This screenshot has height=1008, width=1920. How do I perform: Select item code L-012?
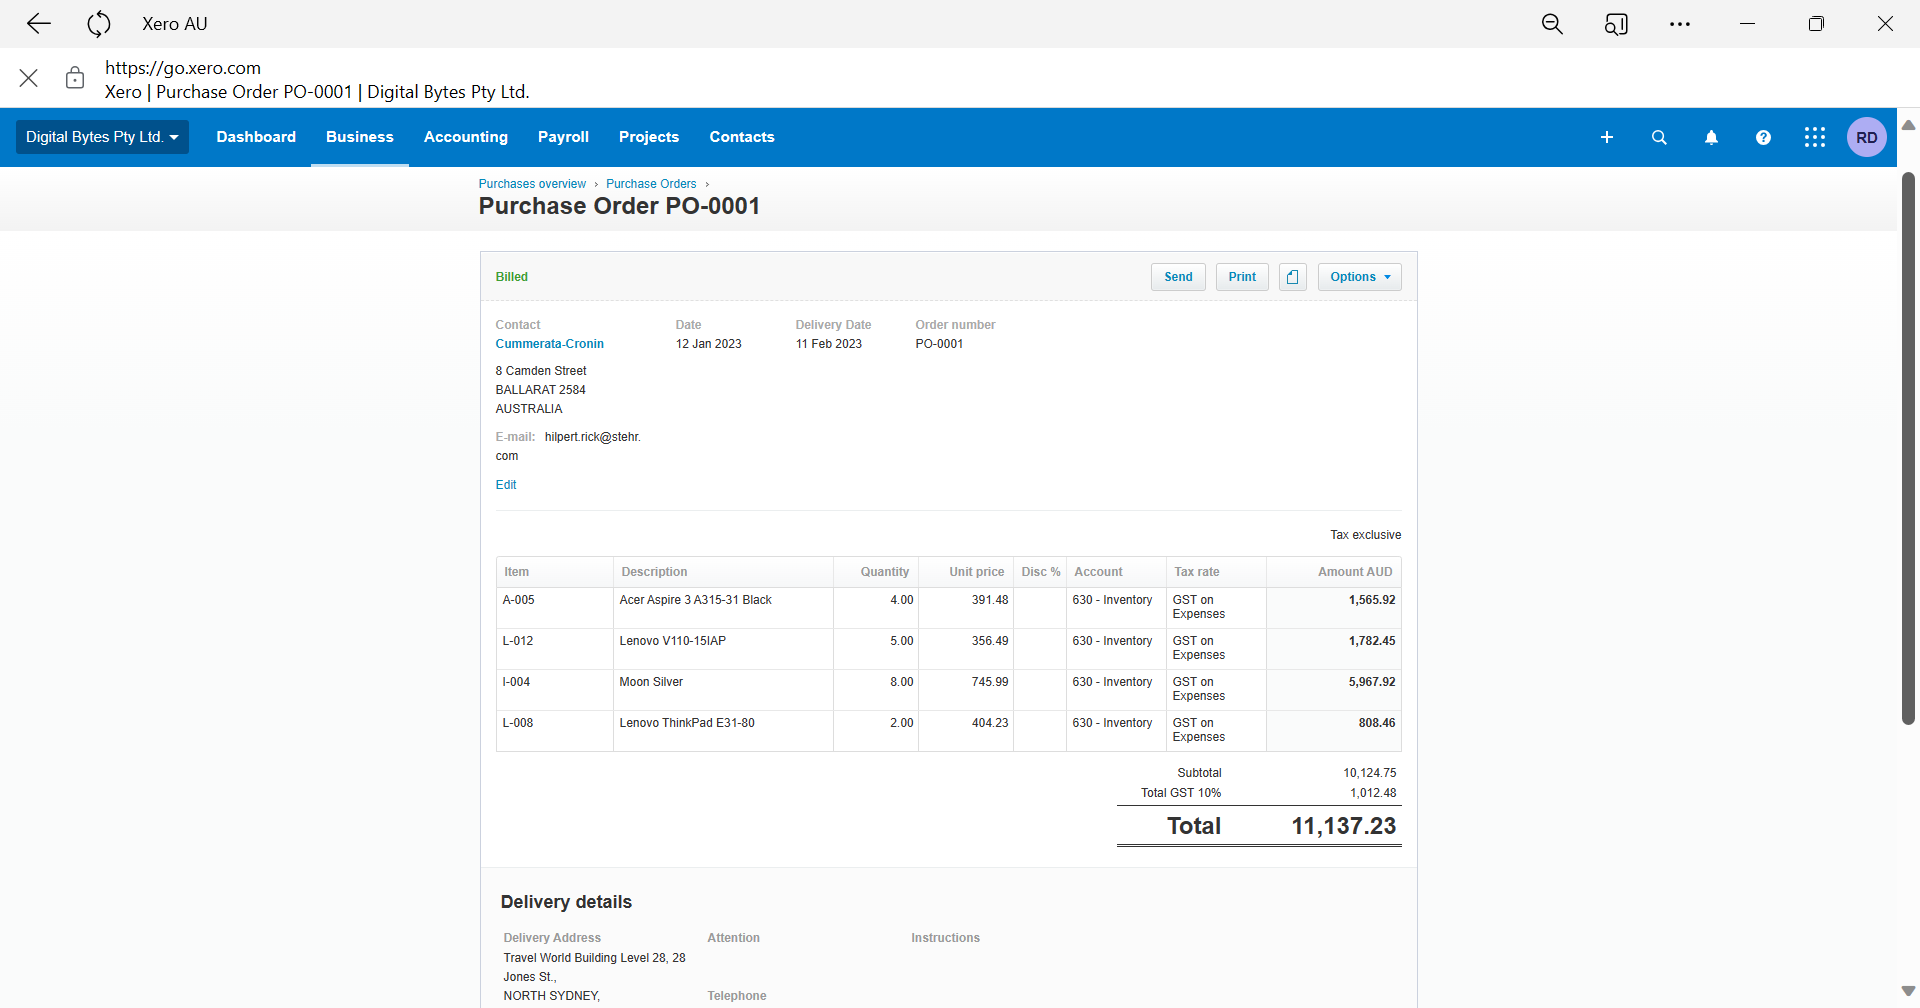518,641
